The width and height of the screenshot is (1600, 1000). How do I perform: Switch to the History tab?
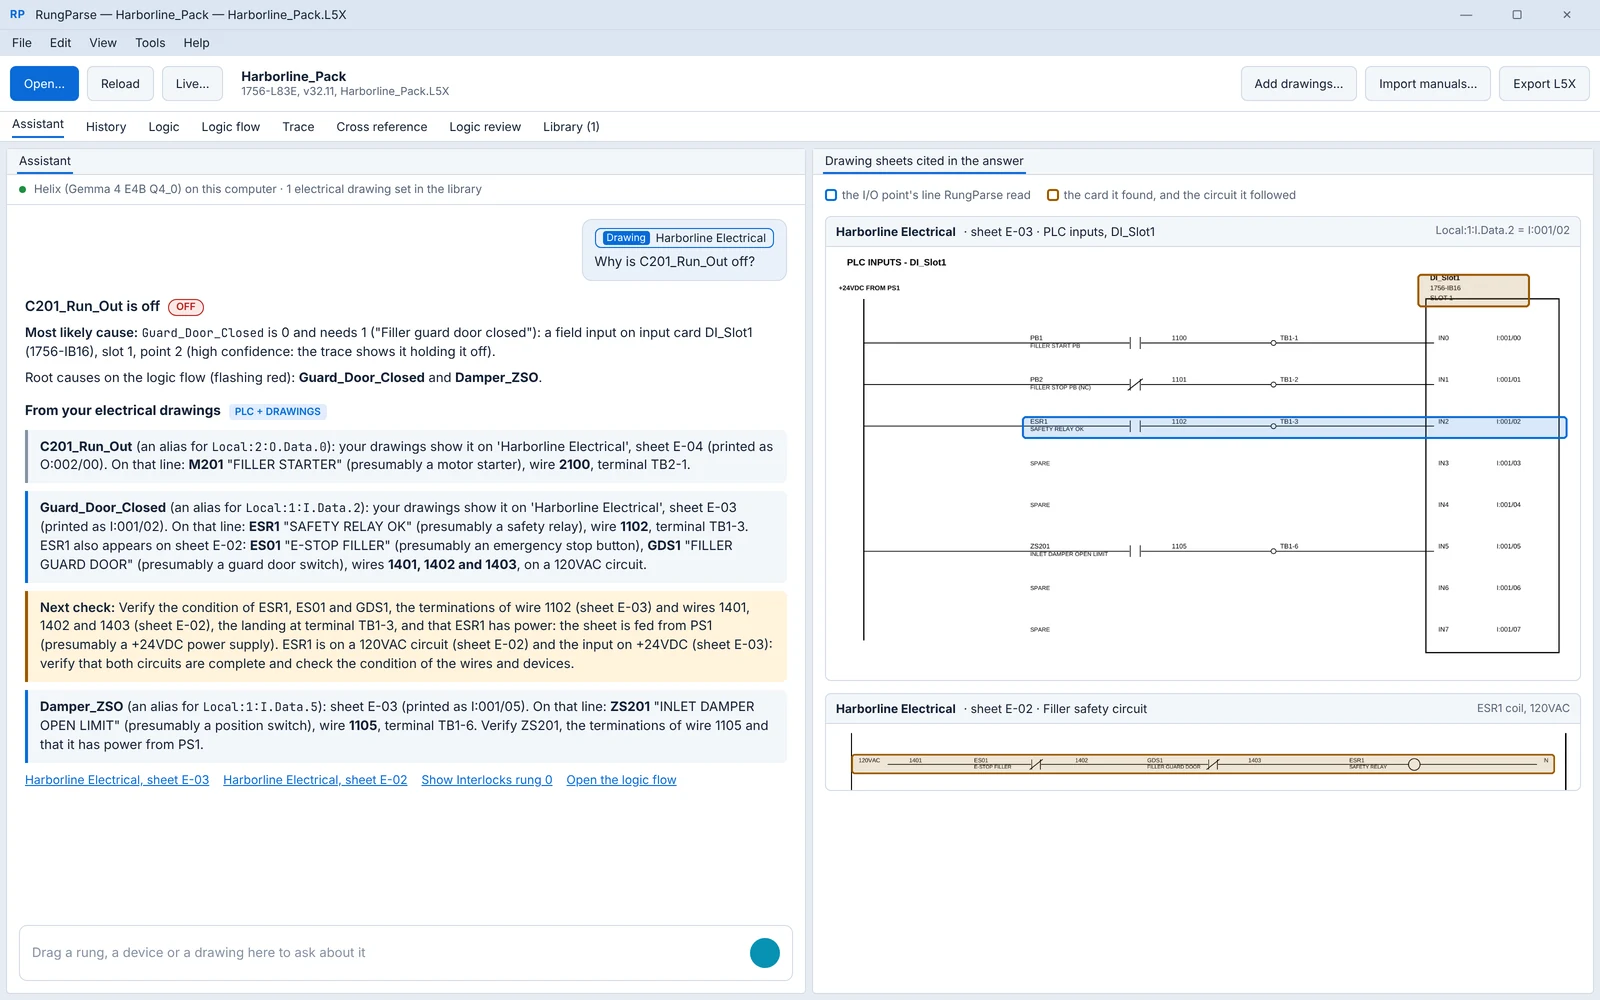(x=106, y=127)
